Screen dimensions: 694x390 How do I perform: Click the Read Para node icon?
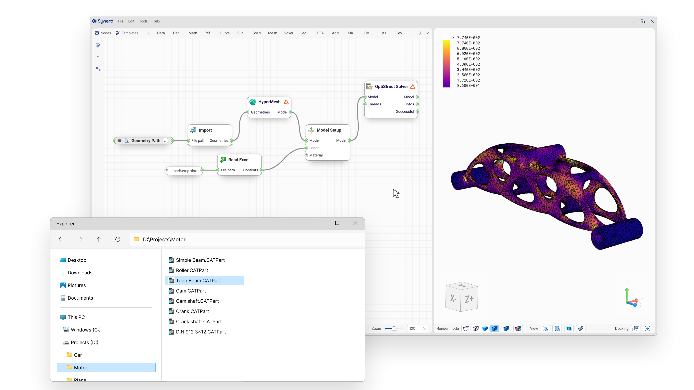click(x=223, y=159)
